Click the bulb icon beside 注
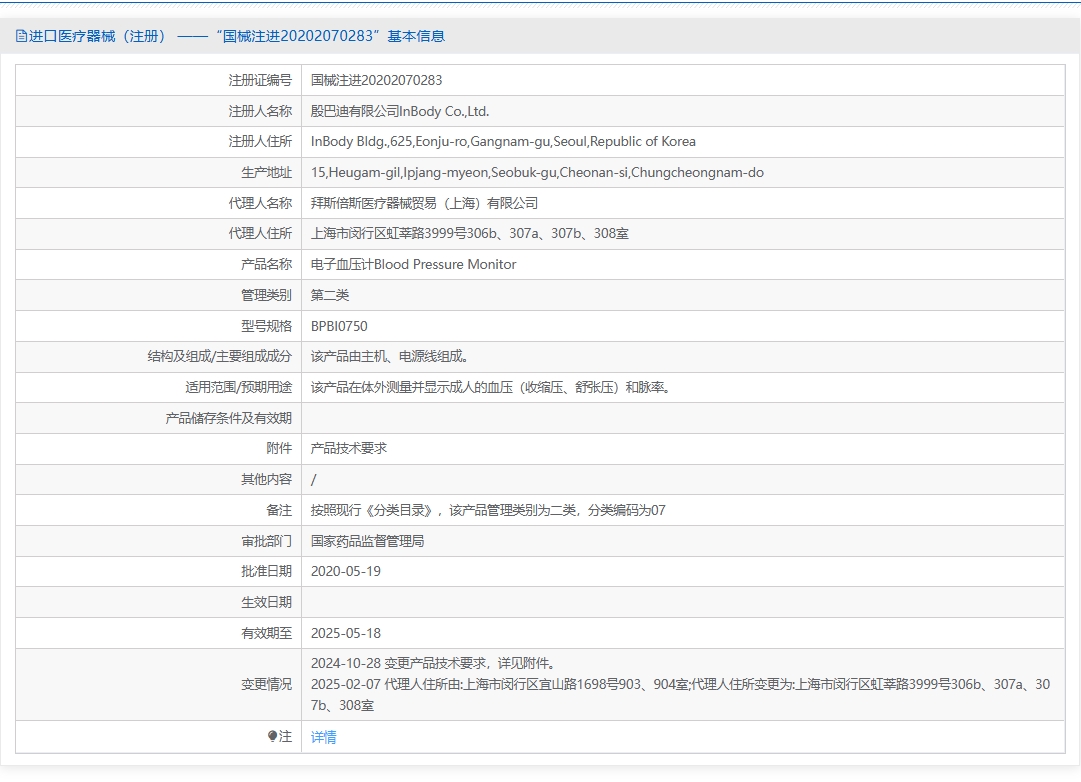The image size is (1081, 782). coord(272,736)
